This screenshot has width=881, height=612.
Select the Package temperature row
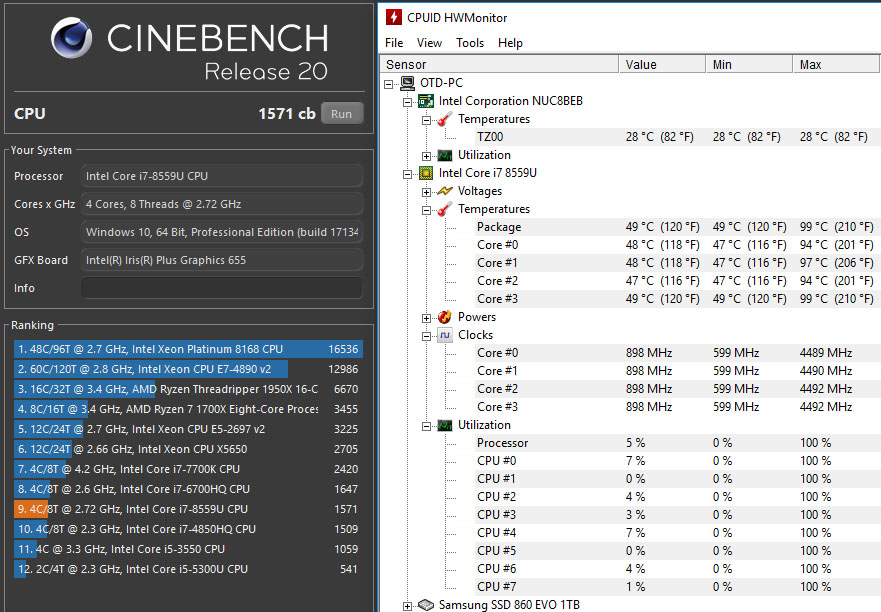pyautogui.click(x=676, y=227)
